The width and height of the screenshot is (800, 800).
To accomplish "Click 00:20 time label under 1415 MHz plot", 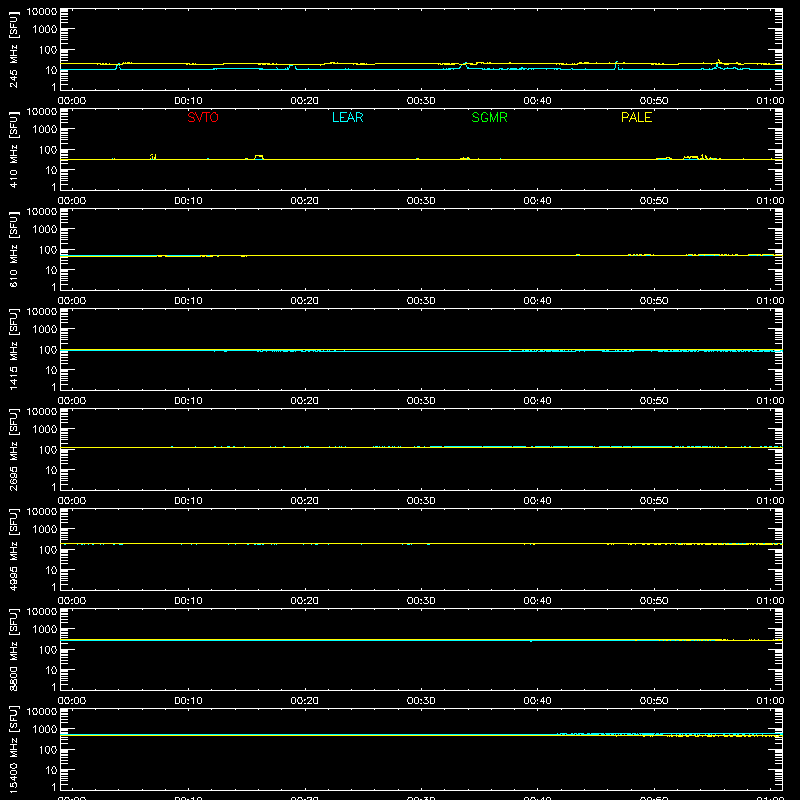I will [x=305, y=401].
